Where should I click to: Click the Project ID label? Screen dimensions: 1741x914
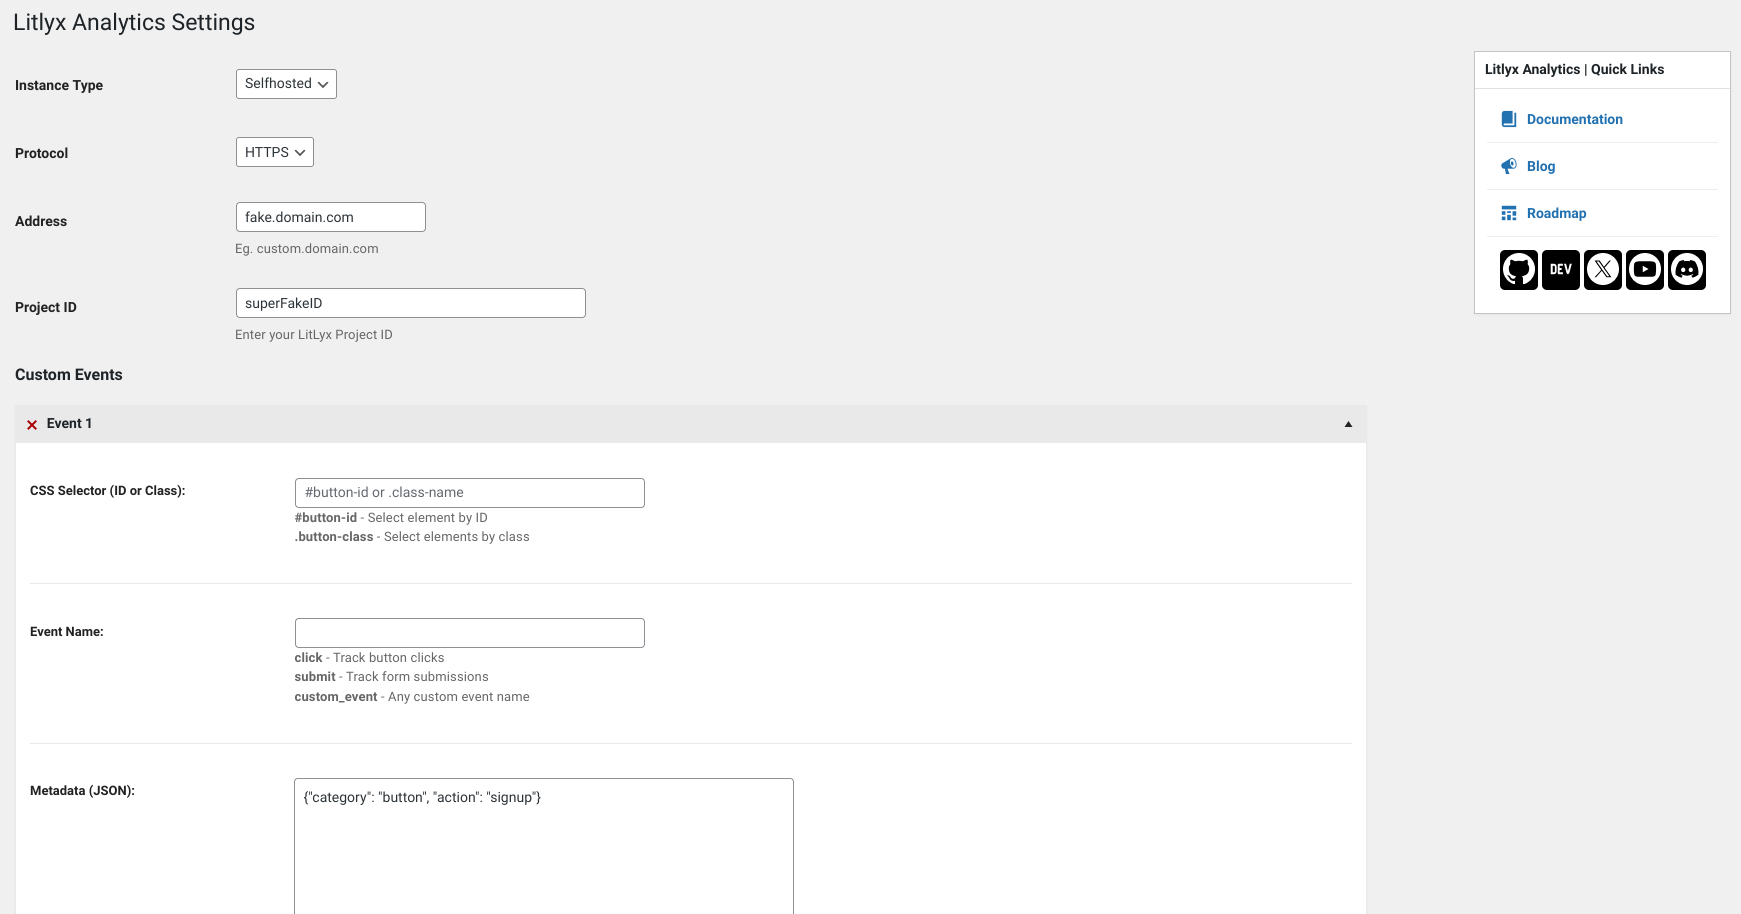(46, 308)
